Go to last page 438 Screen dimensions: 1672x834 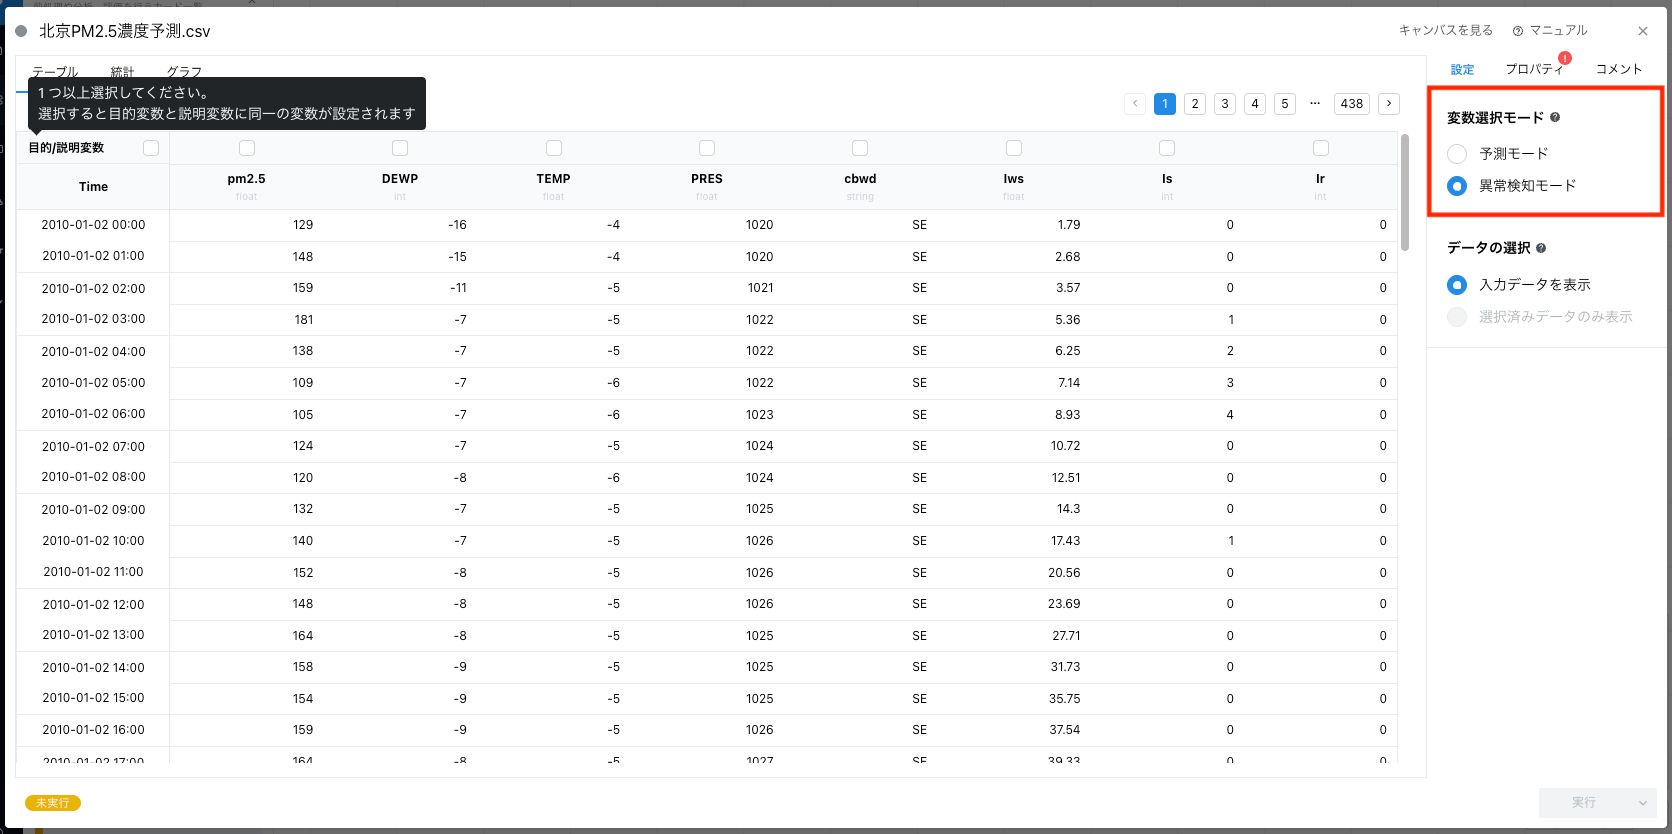click(1352, 104)
